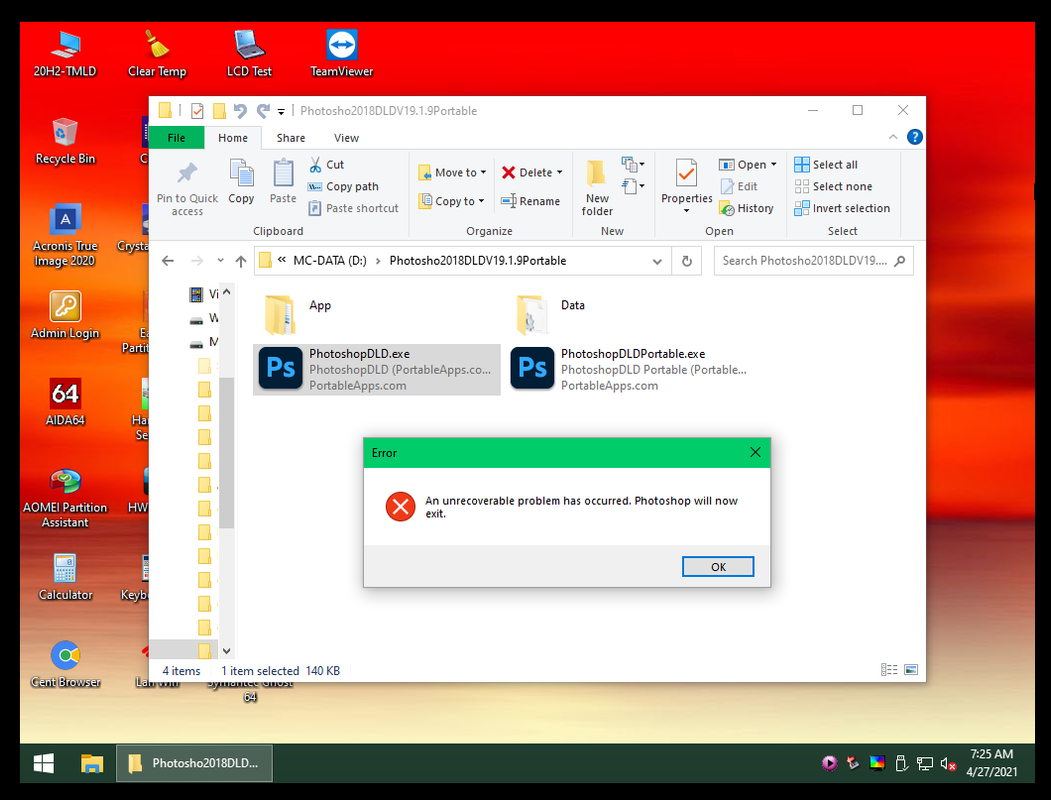Viewport: 1051px width, 800px height.
Task: Switch to the Home ribbon tab
Action: coord(233,137)
